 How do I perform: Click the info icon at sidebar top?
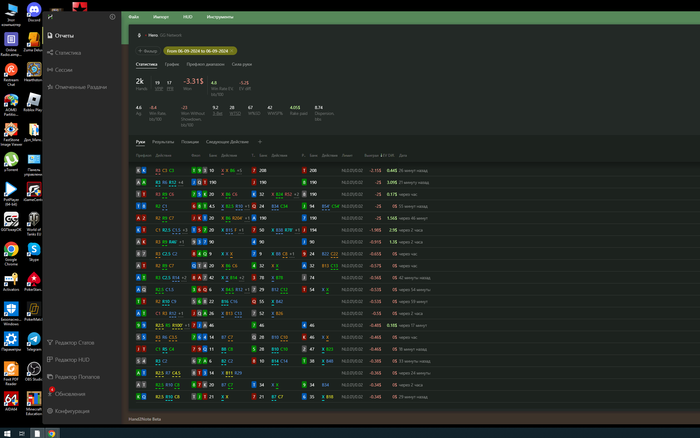tap(112, 17)
